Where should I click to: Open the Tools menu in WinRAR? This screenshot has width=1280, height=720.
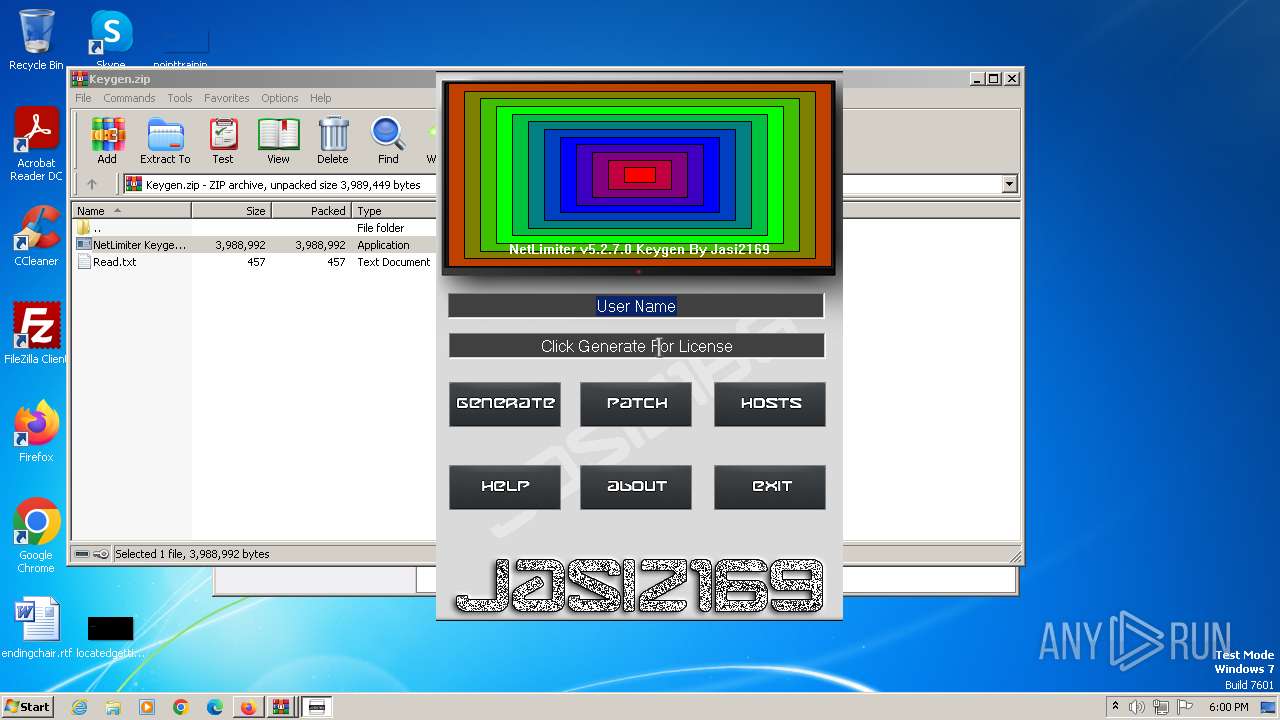[180, 98]
